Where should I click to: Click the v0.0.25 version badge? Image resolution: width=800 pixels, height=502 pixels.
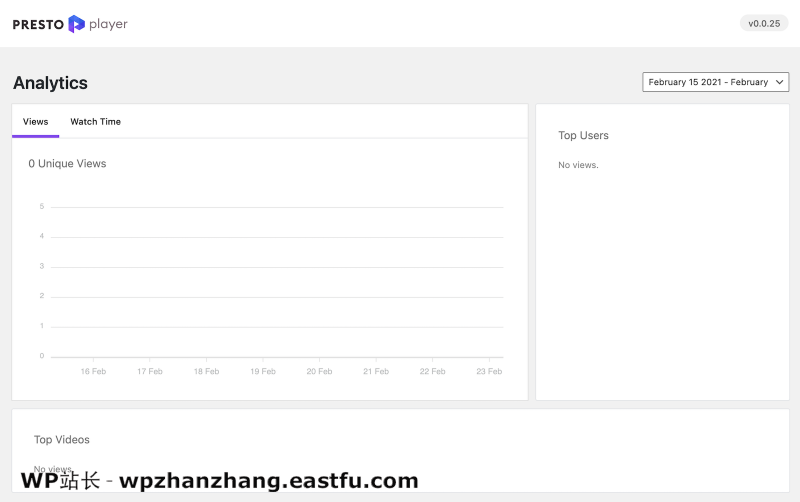click(x=764, y=23)
